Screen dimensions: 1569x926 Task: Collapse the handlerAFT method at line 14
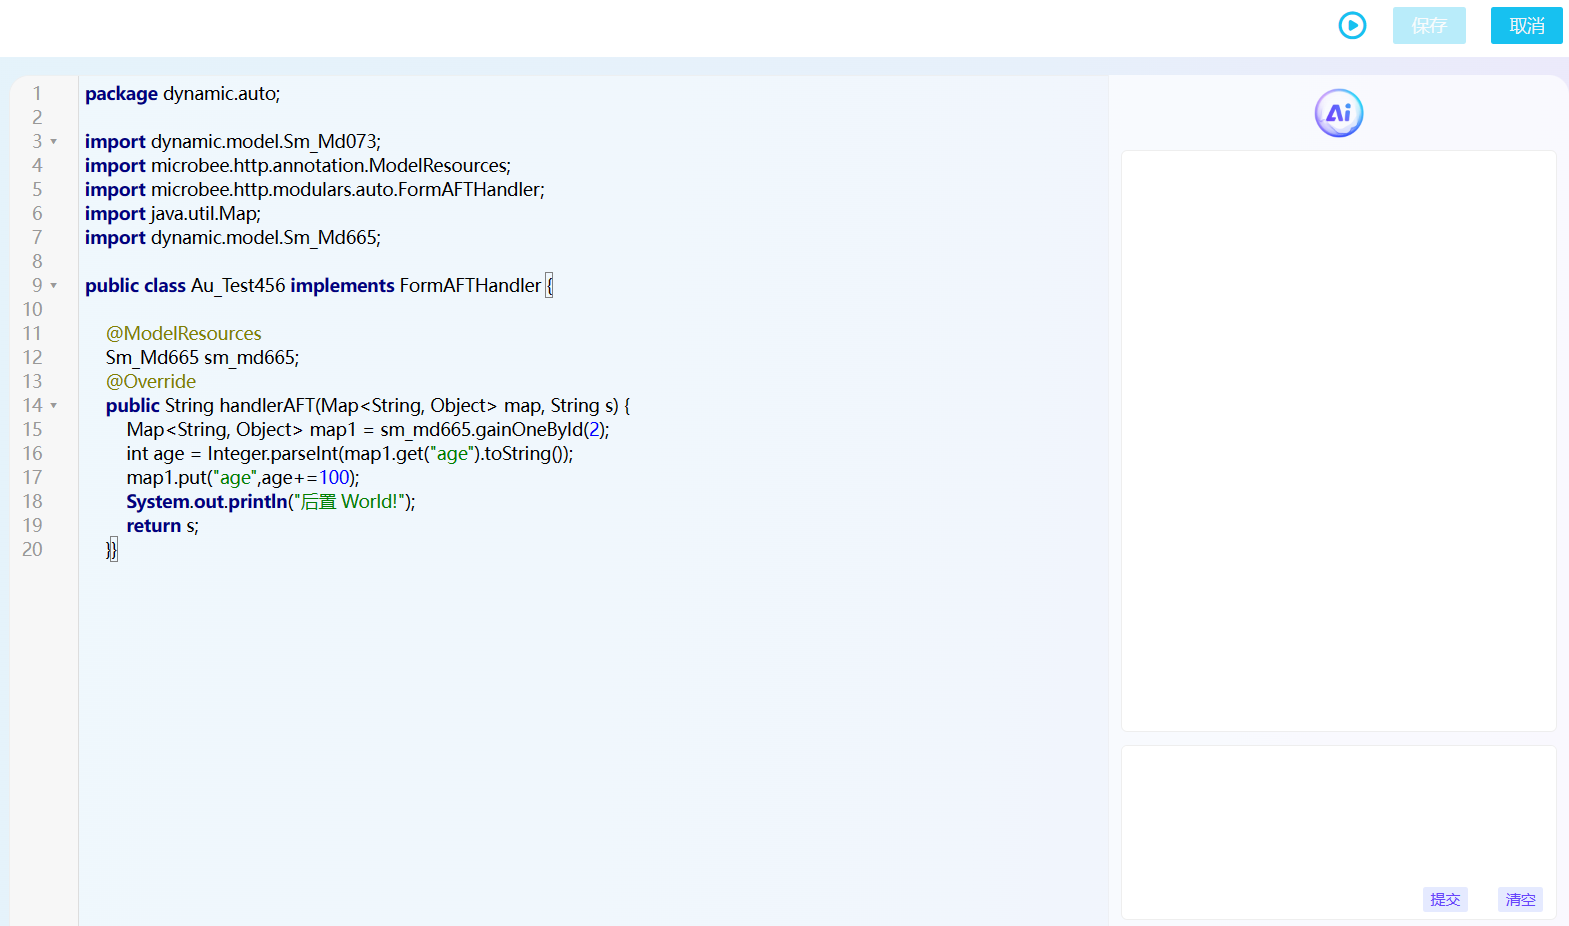54,406
